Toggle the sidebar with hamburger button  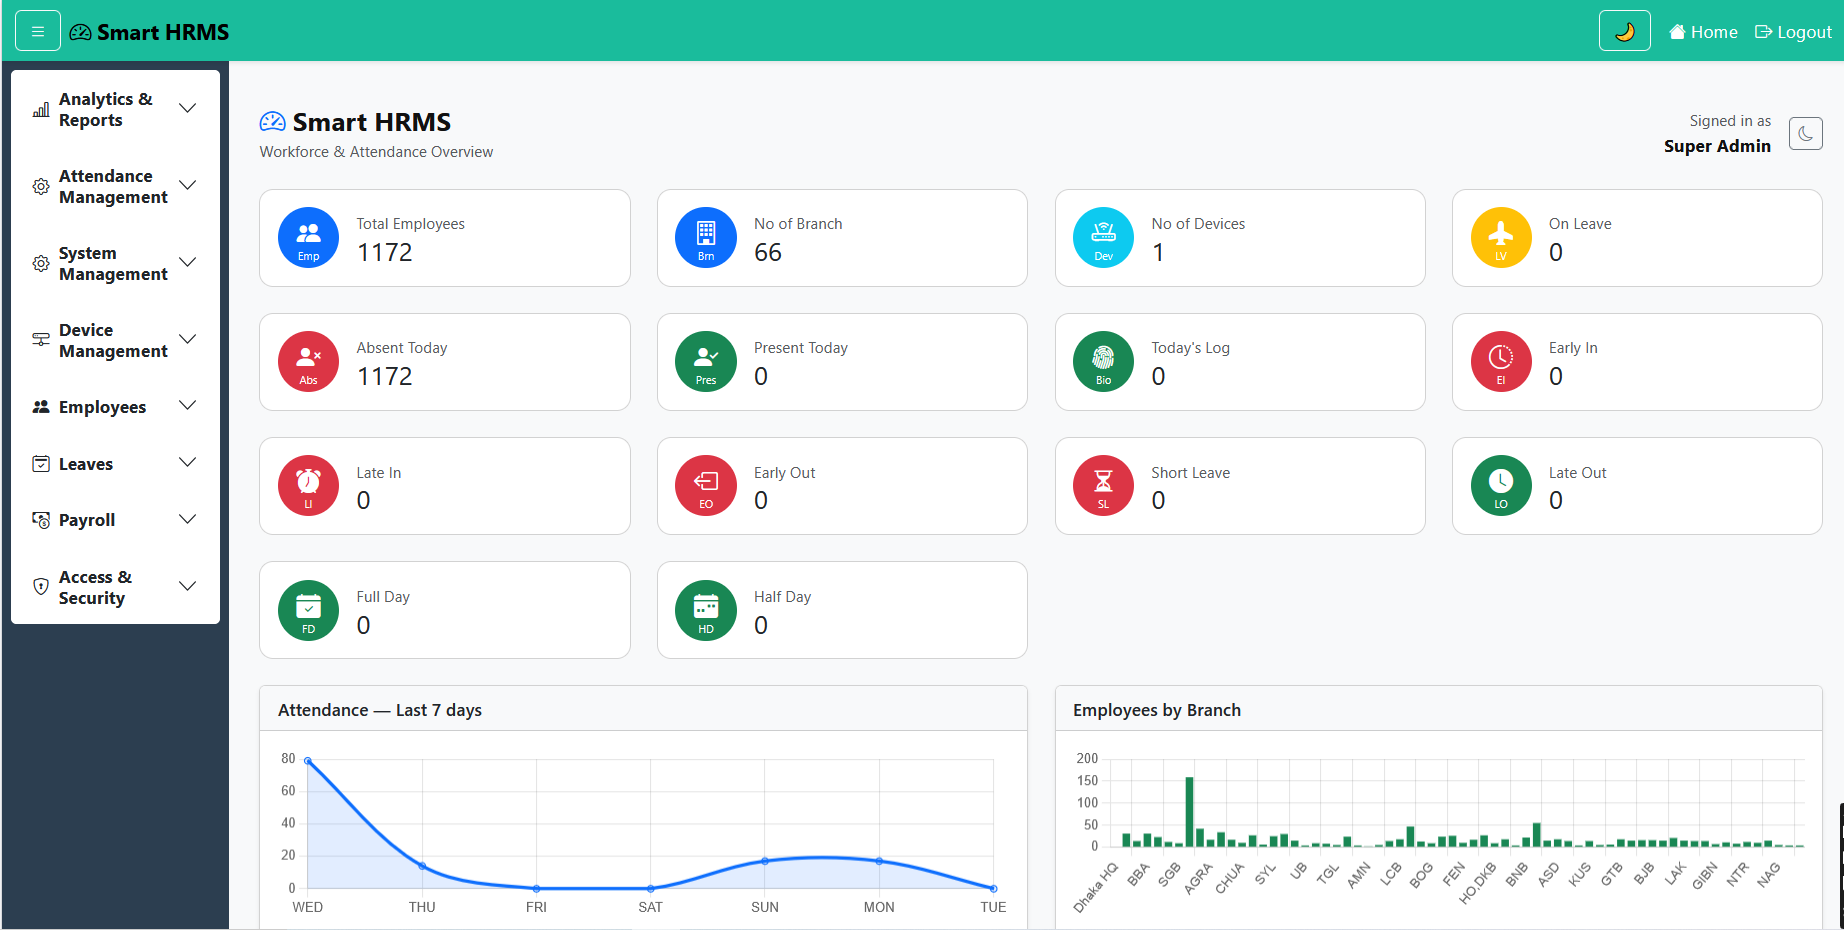tap(38, 31)
